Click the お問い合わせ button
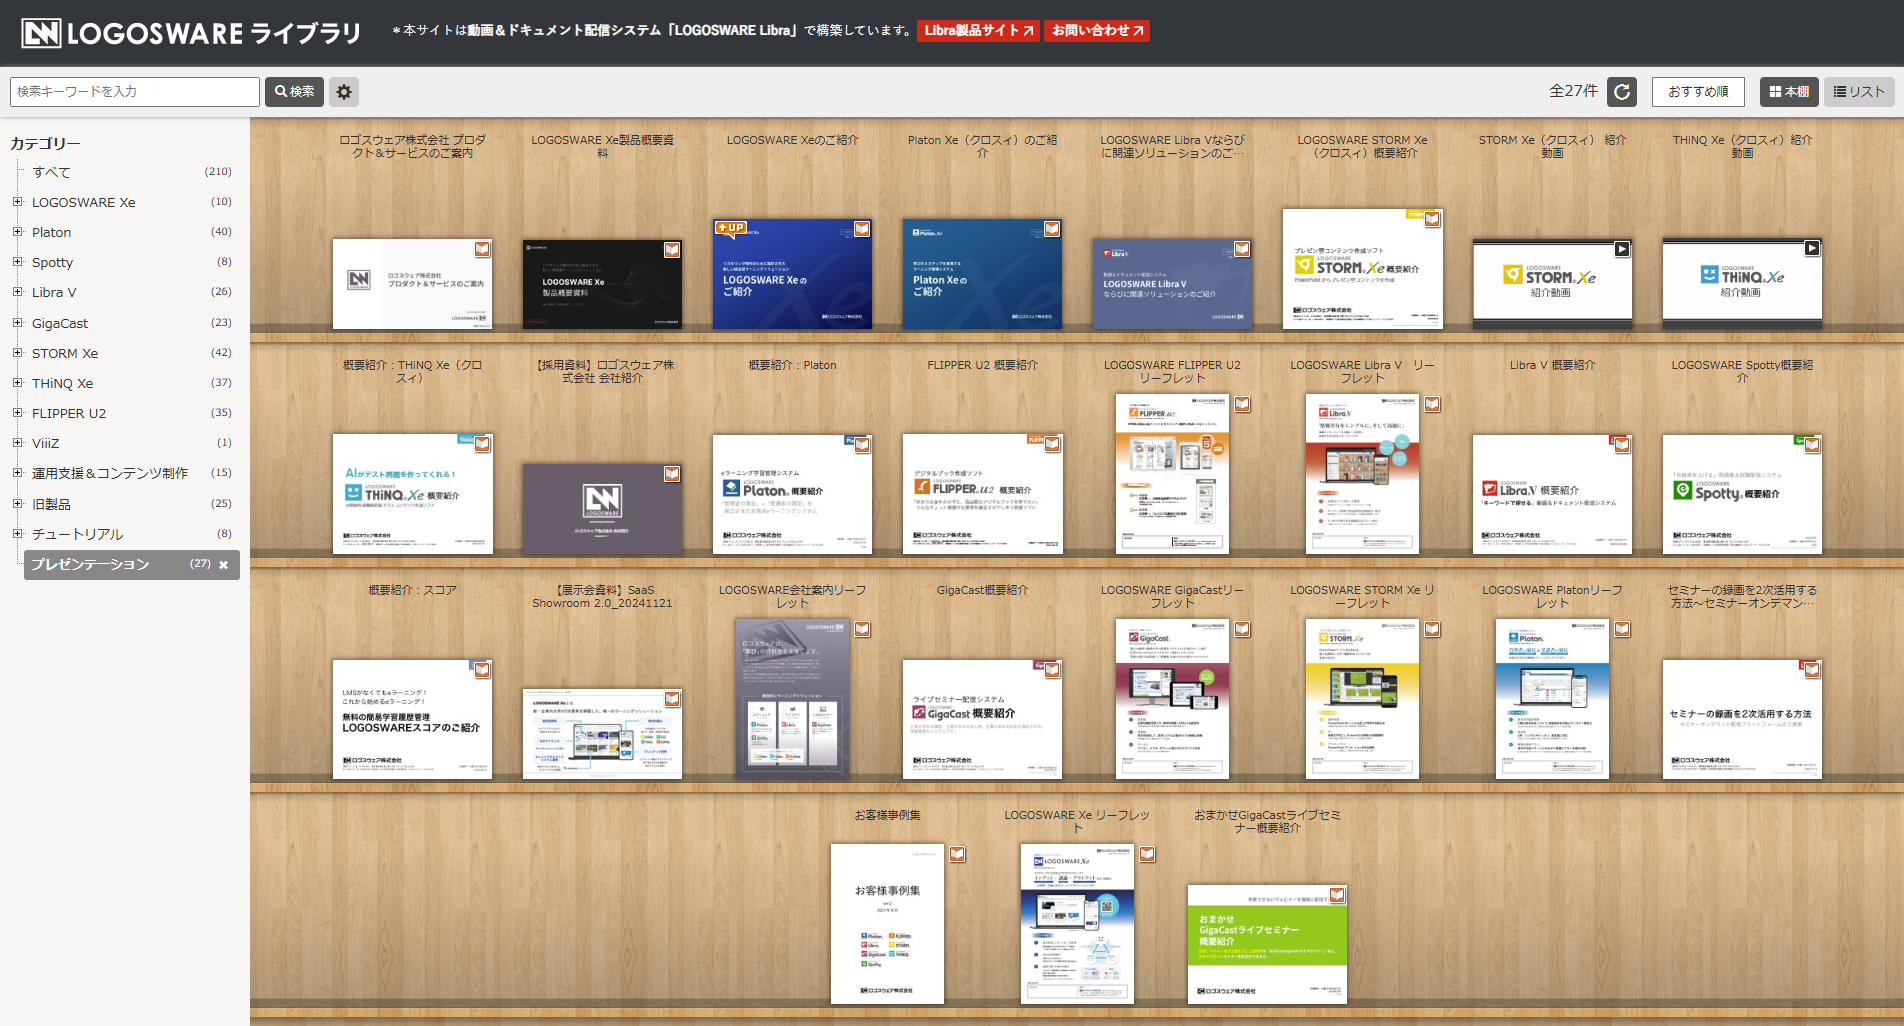The height and width of the screenshot is (1026, 1904). click(1097, 31)
